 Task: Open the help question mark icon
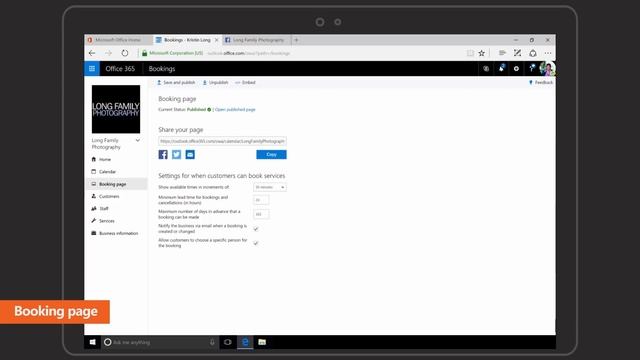pyautogui.click(x=531, y=69)
